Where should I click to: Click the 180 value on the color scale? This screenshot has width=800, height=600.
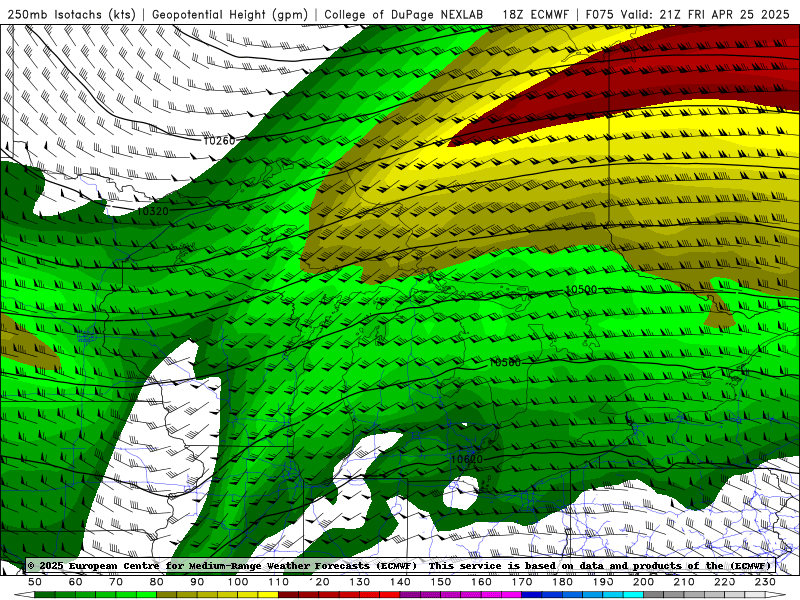click(x=562, y=582)
